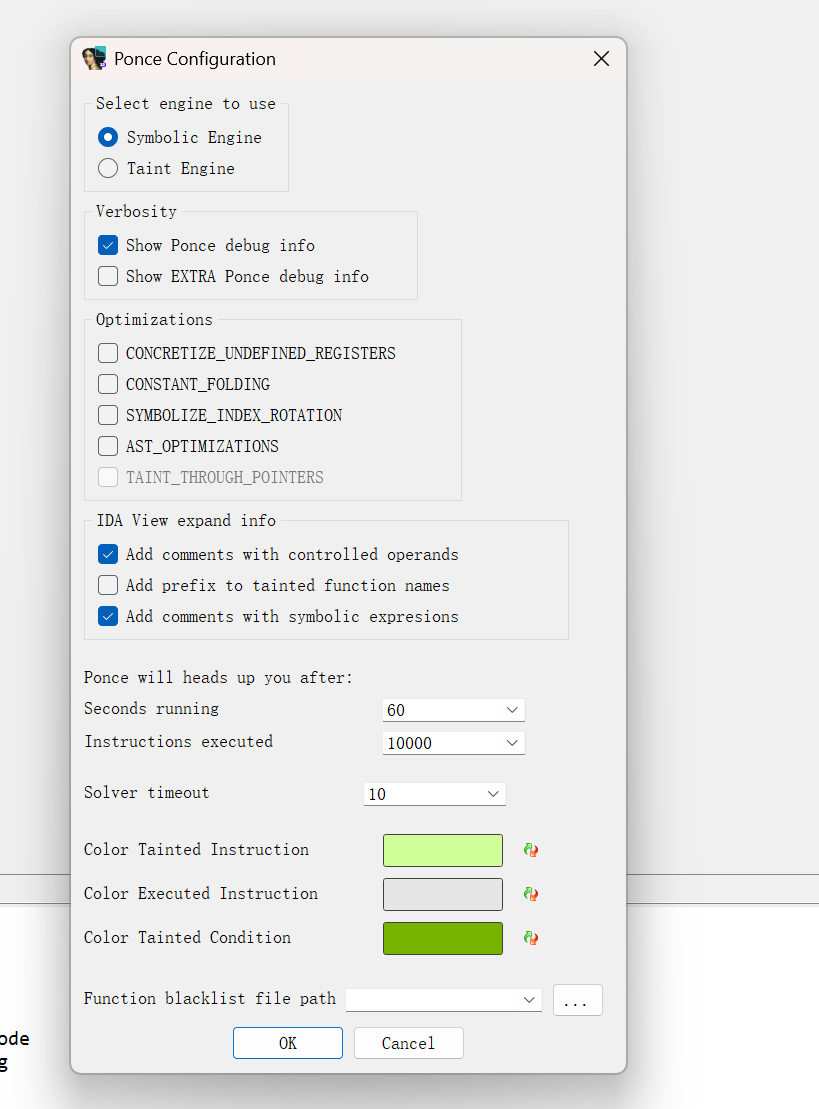Enable SYMBOLIZE_INDEX_ROTATION optimization

click(108, 415)
